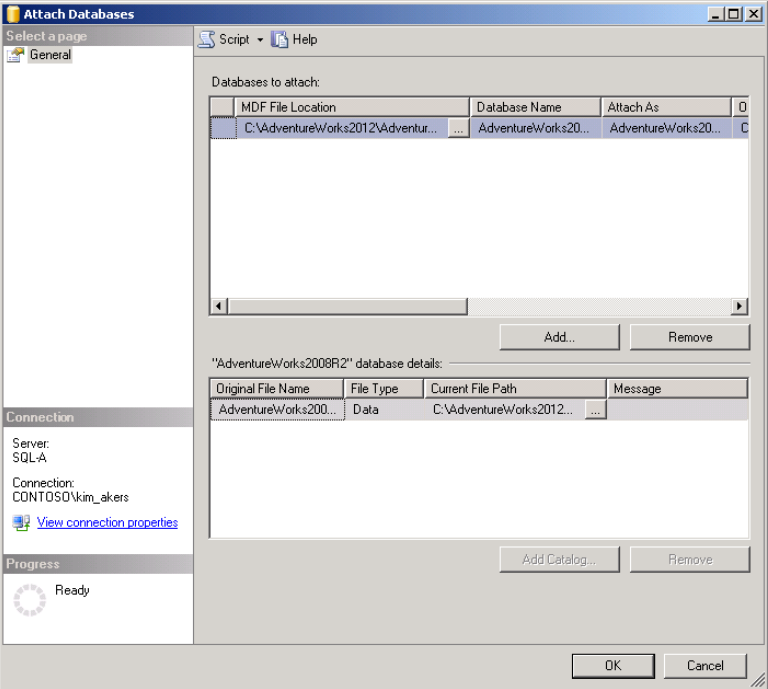Open Help from the toolbar text

pyautogui.click(x=305, y=39)
